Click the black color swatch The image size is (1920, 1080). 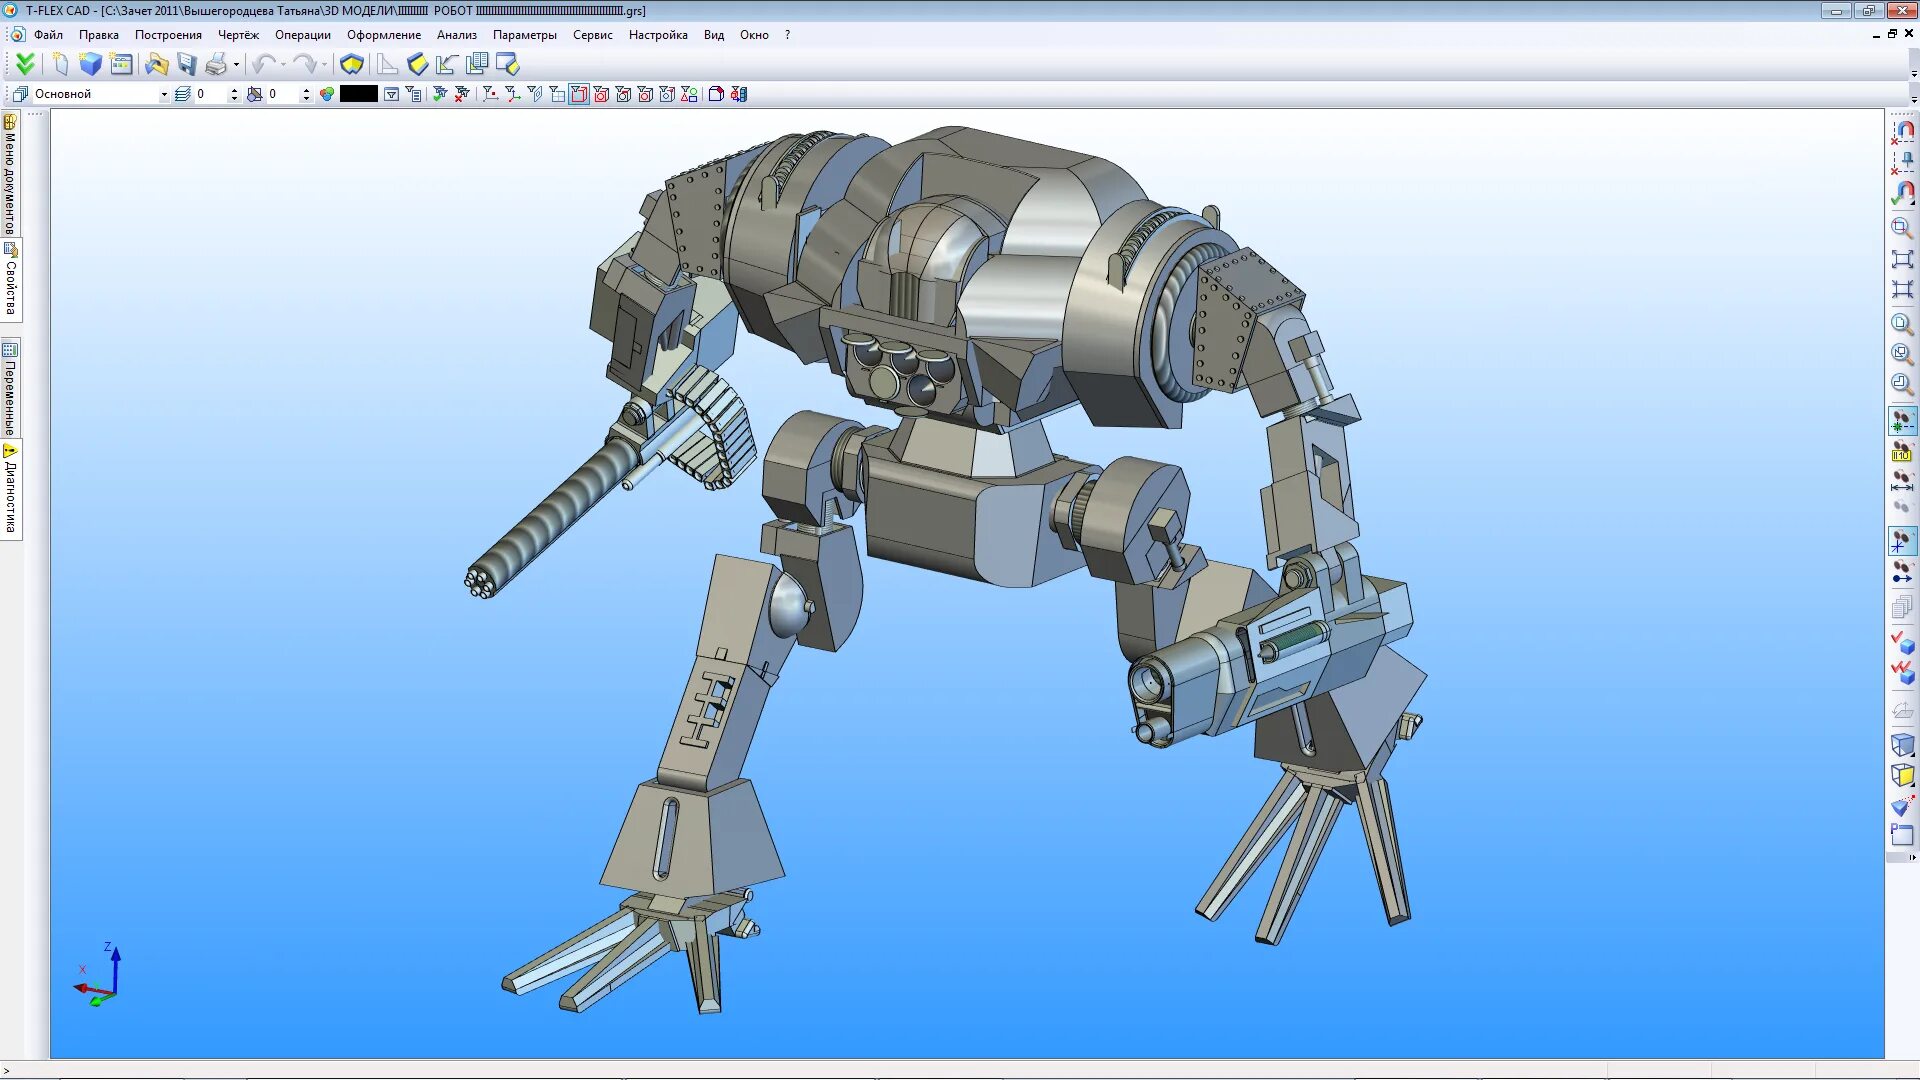point(358,94)
